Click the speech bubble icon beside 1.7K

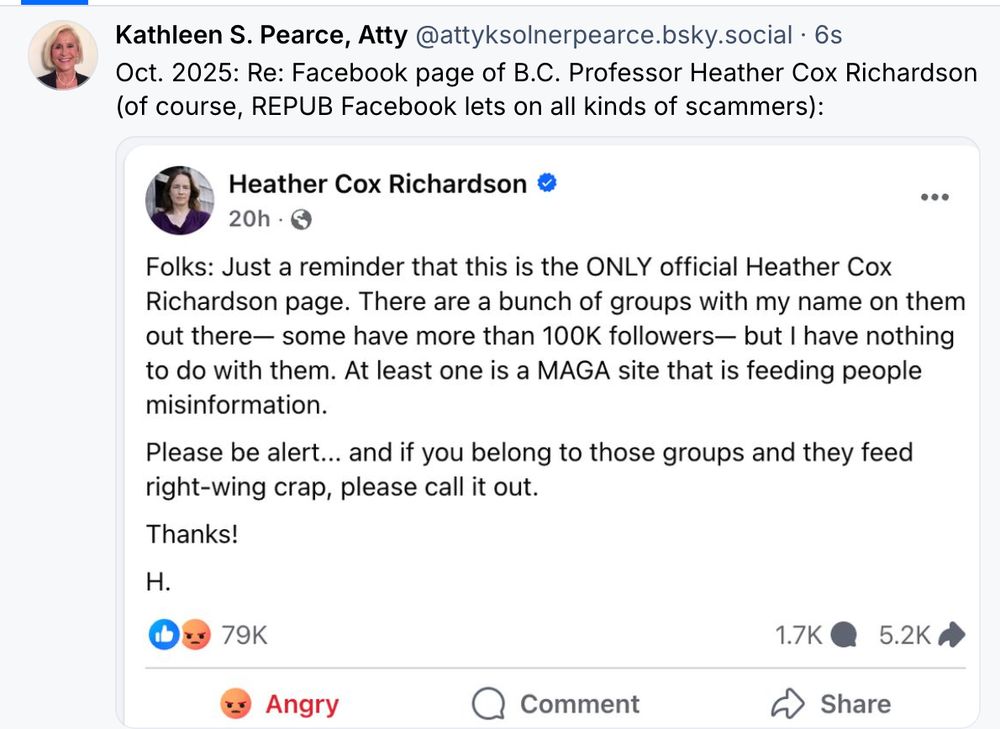844,634
